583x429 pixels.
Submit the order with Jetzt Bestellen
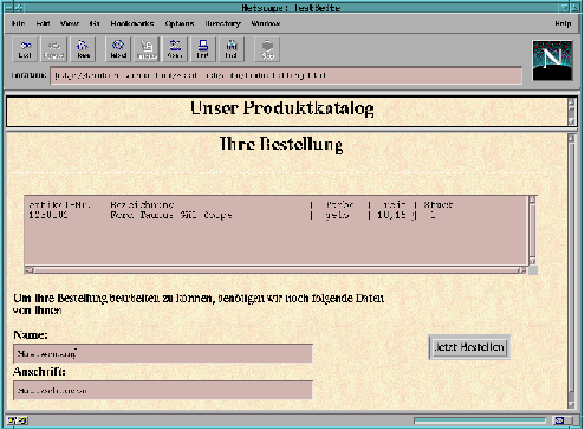coord(470,347)
